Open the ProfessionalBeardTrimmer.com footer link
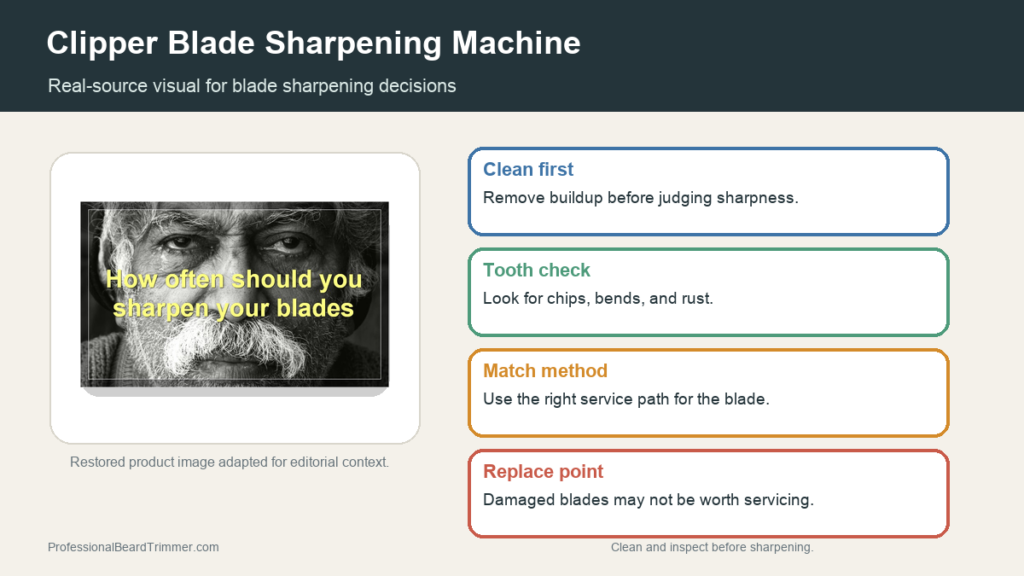The image size is (1024, 576). point(133,547)
